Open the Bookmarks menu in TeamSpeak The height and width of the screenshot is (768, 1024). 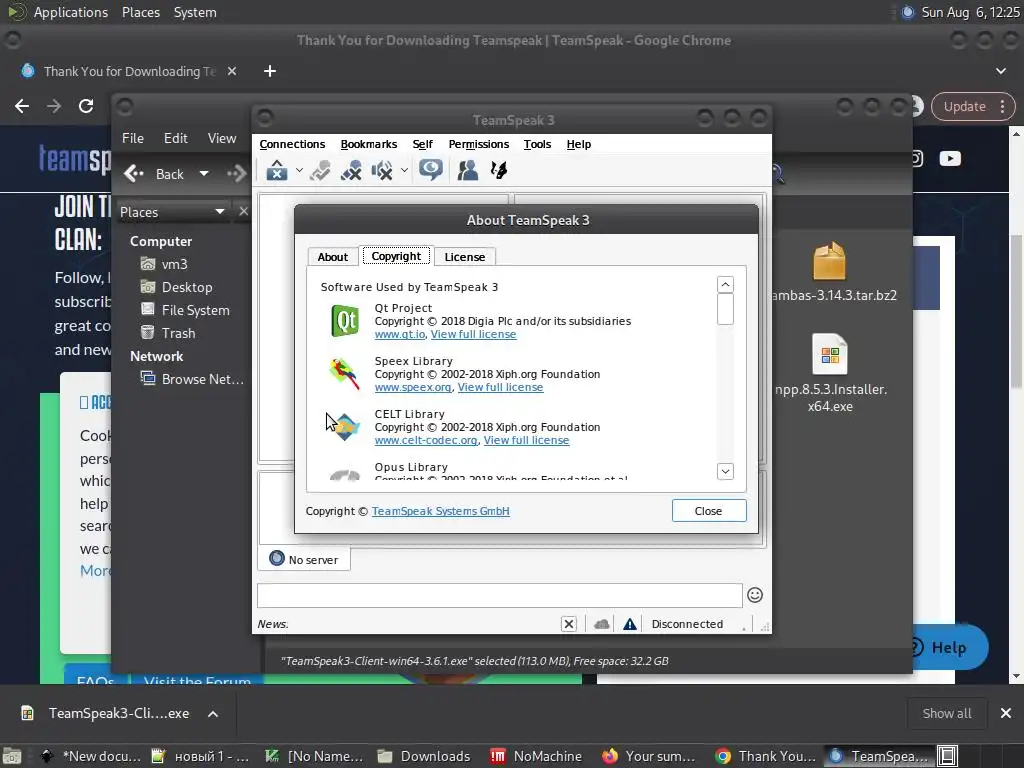point(368,144)
